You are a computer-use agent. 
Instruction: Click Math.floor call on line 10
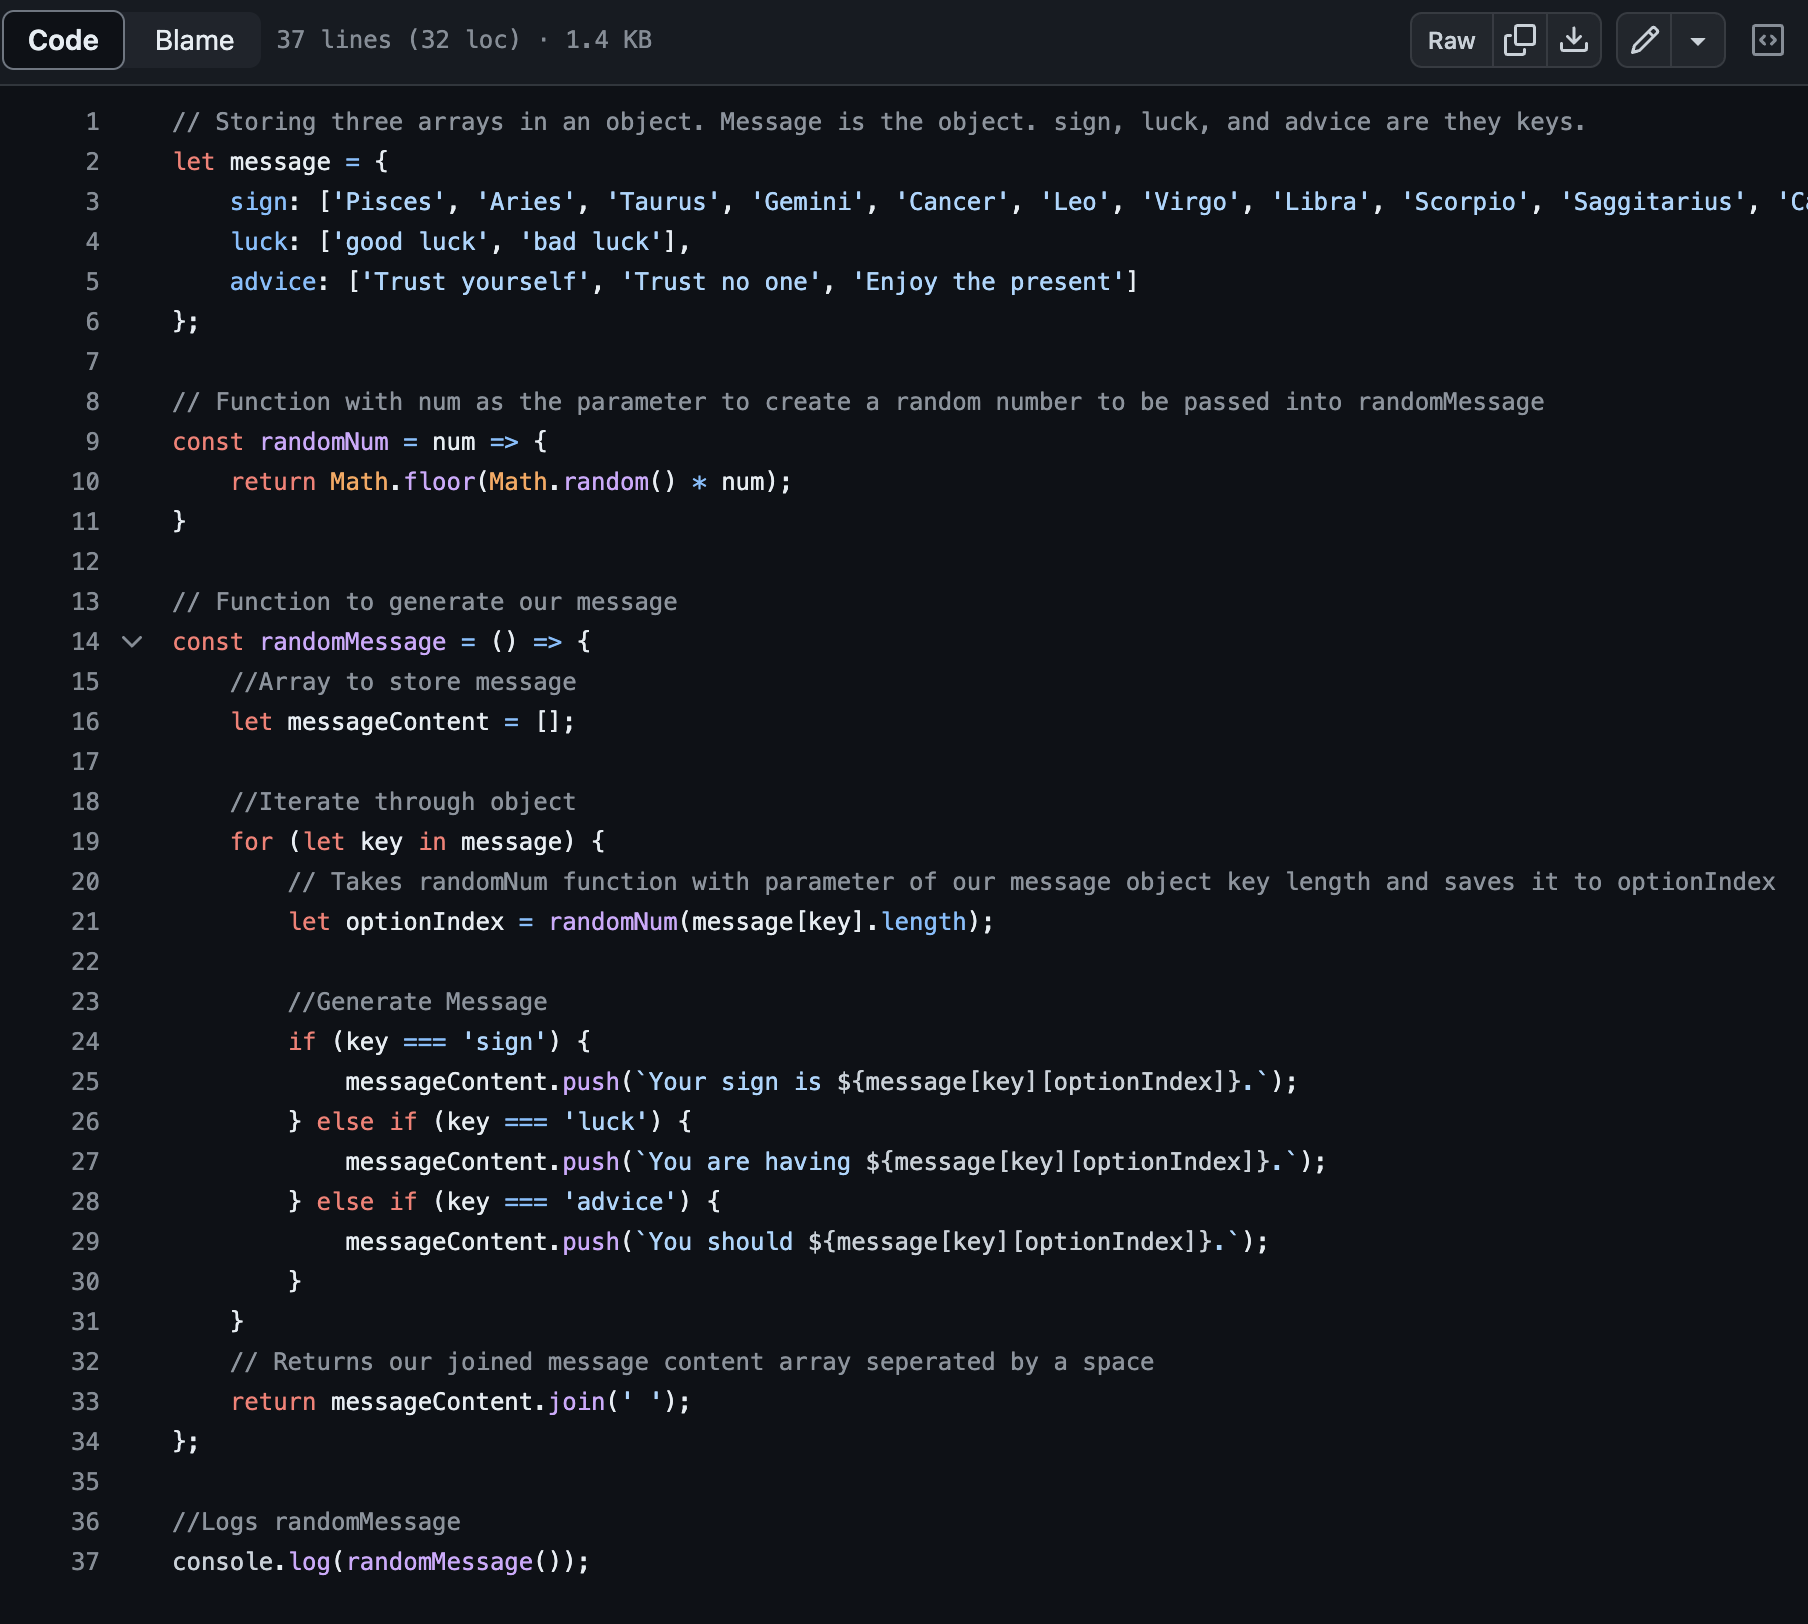tap(403, 482)
